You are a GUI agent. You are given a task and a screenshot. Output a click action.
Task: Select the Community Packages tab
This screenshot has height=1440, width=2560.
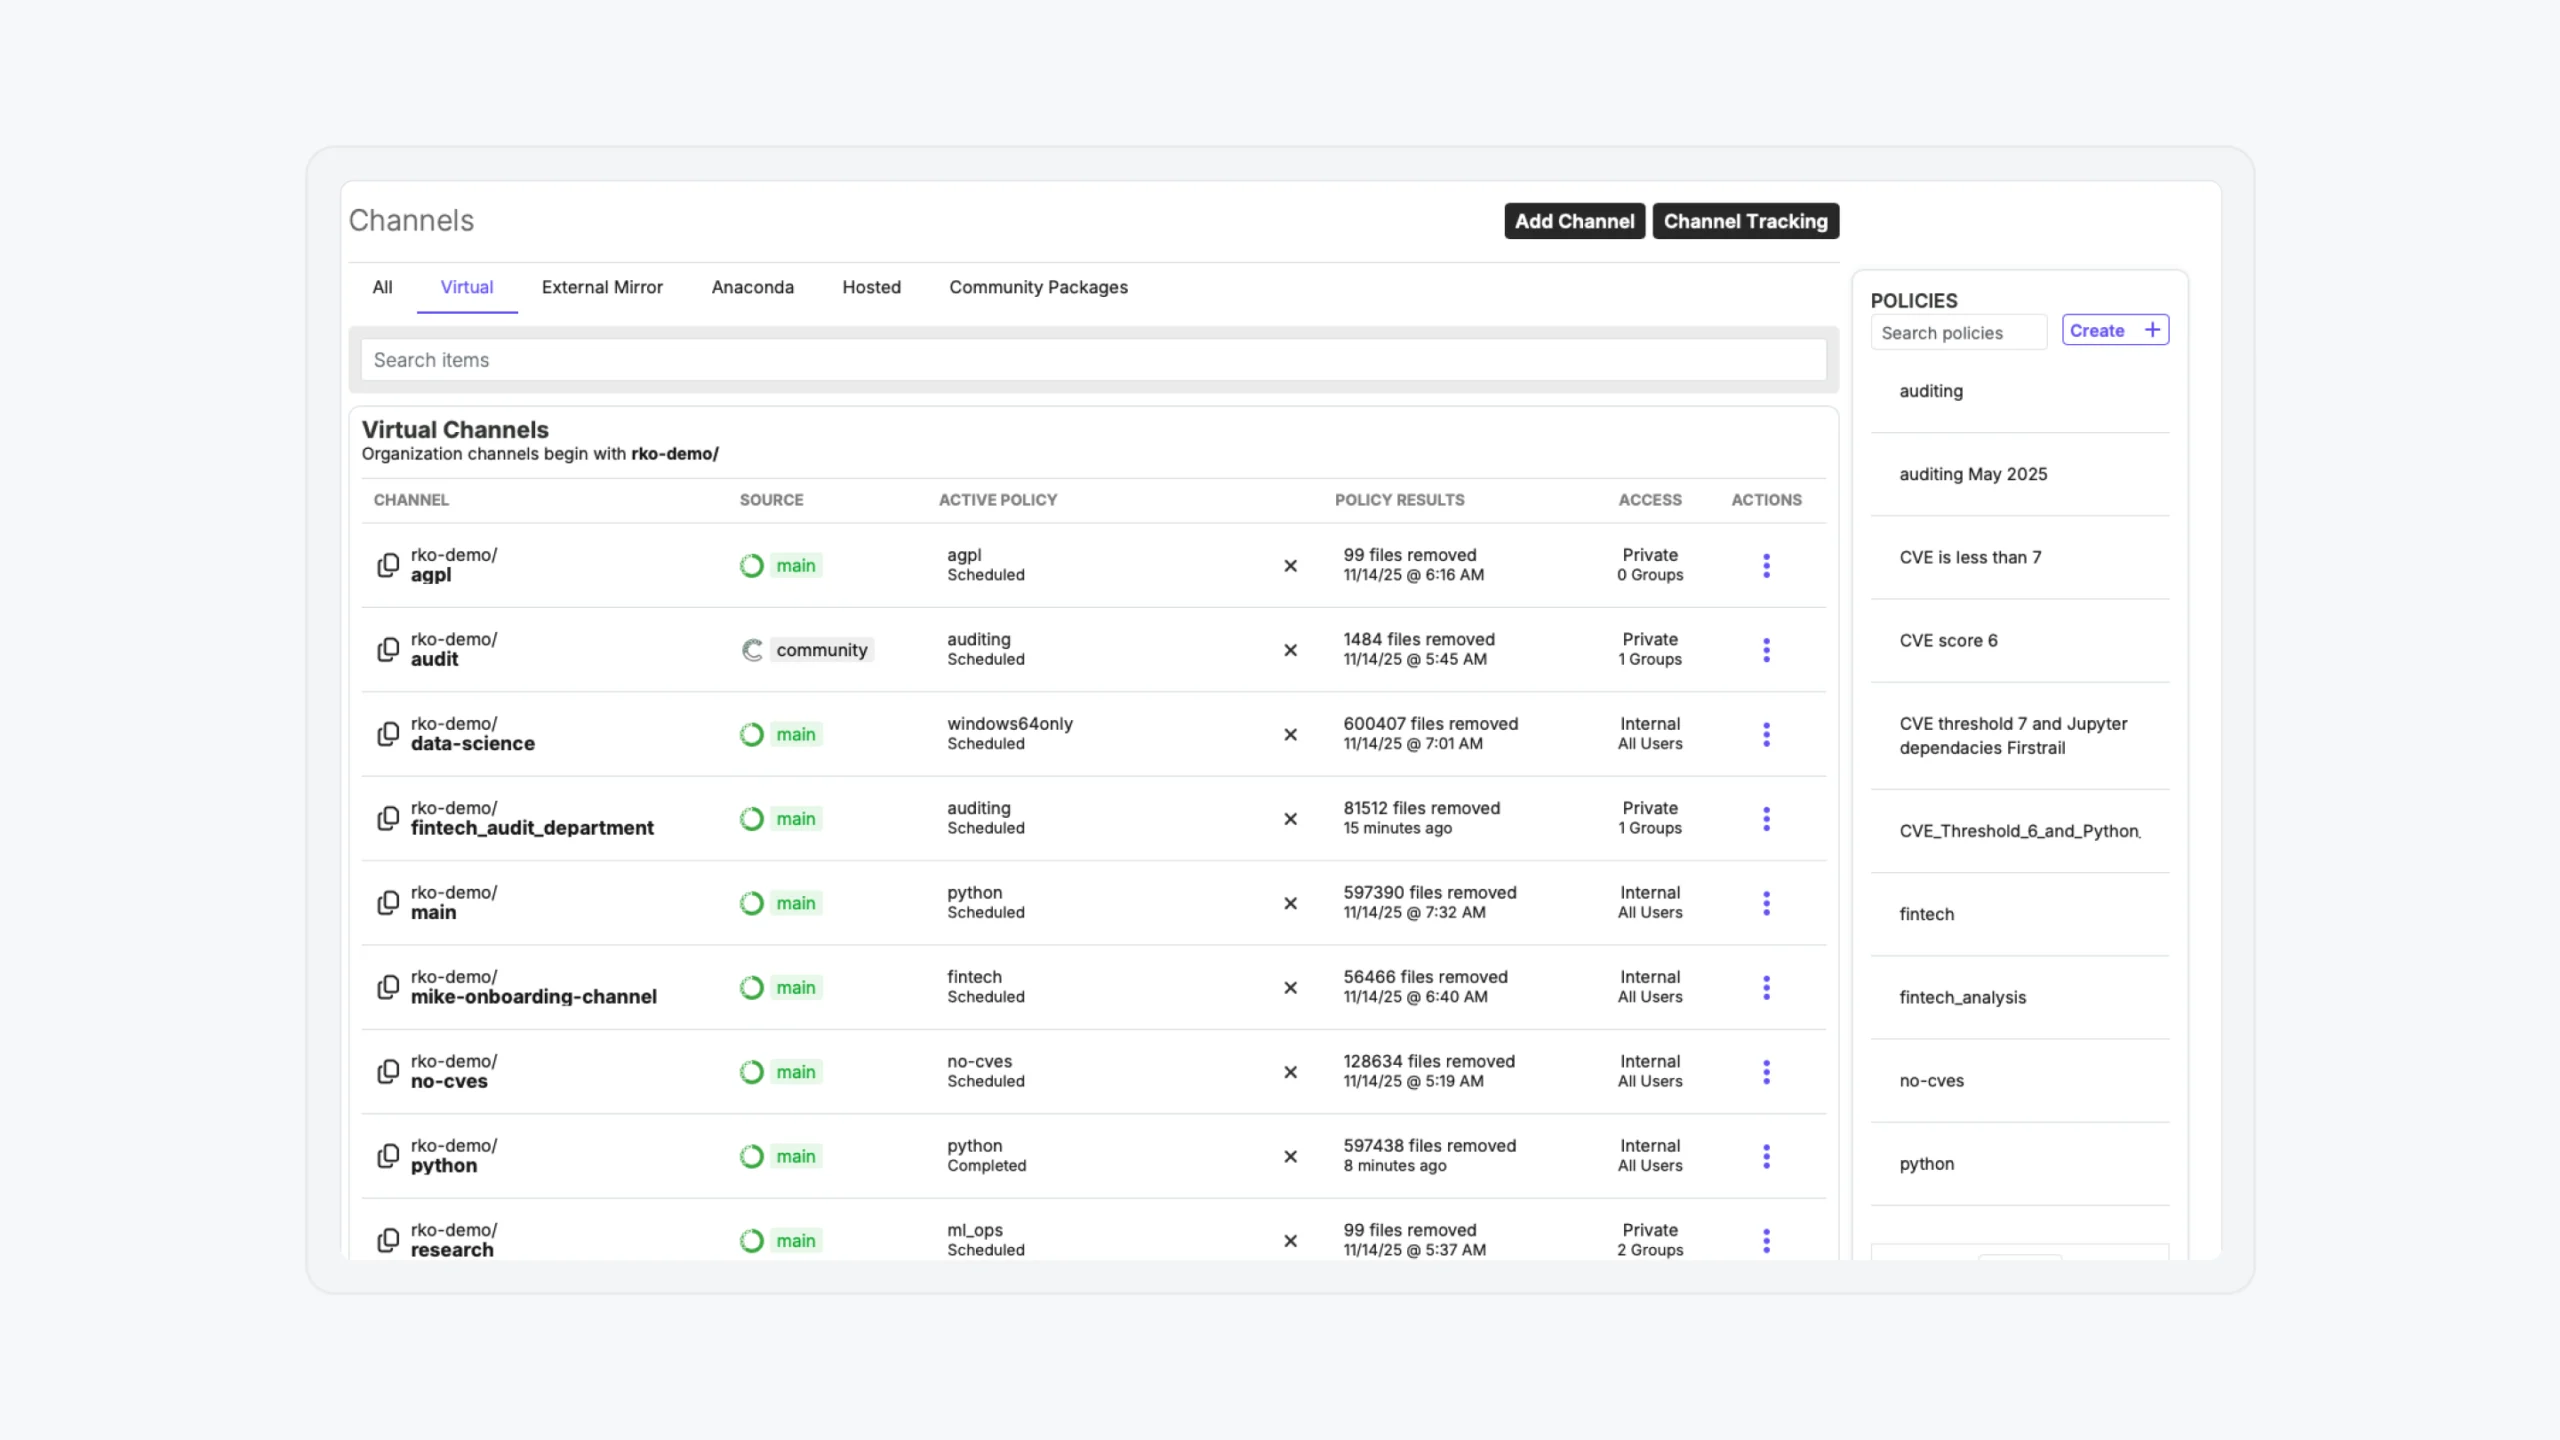pyautogui.click(x=1038, y=288)
